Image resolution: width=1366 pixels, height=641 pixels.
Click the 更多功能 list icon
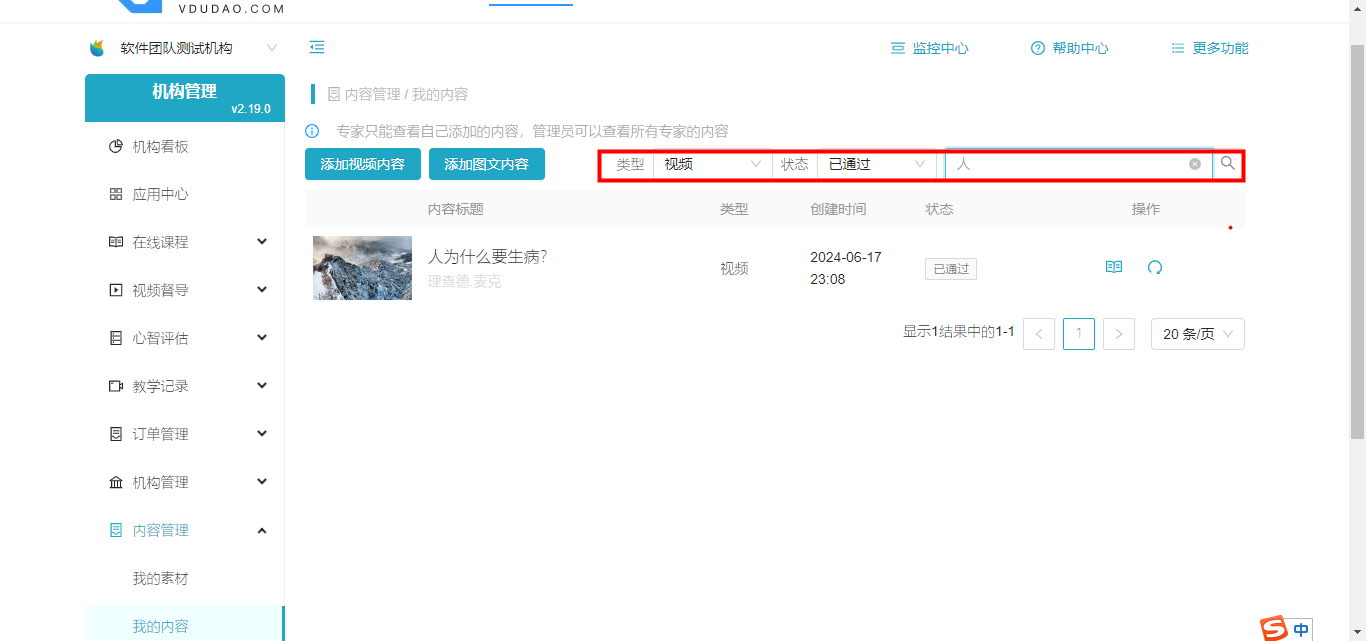1178,48
